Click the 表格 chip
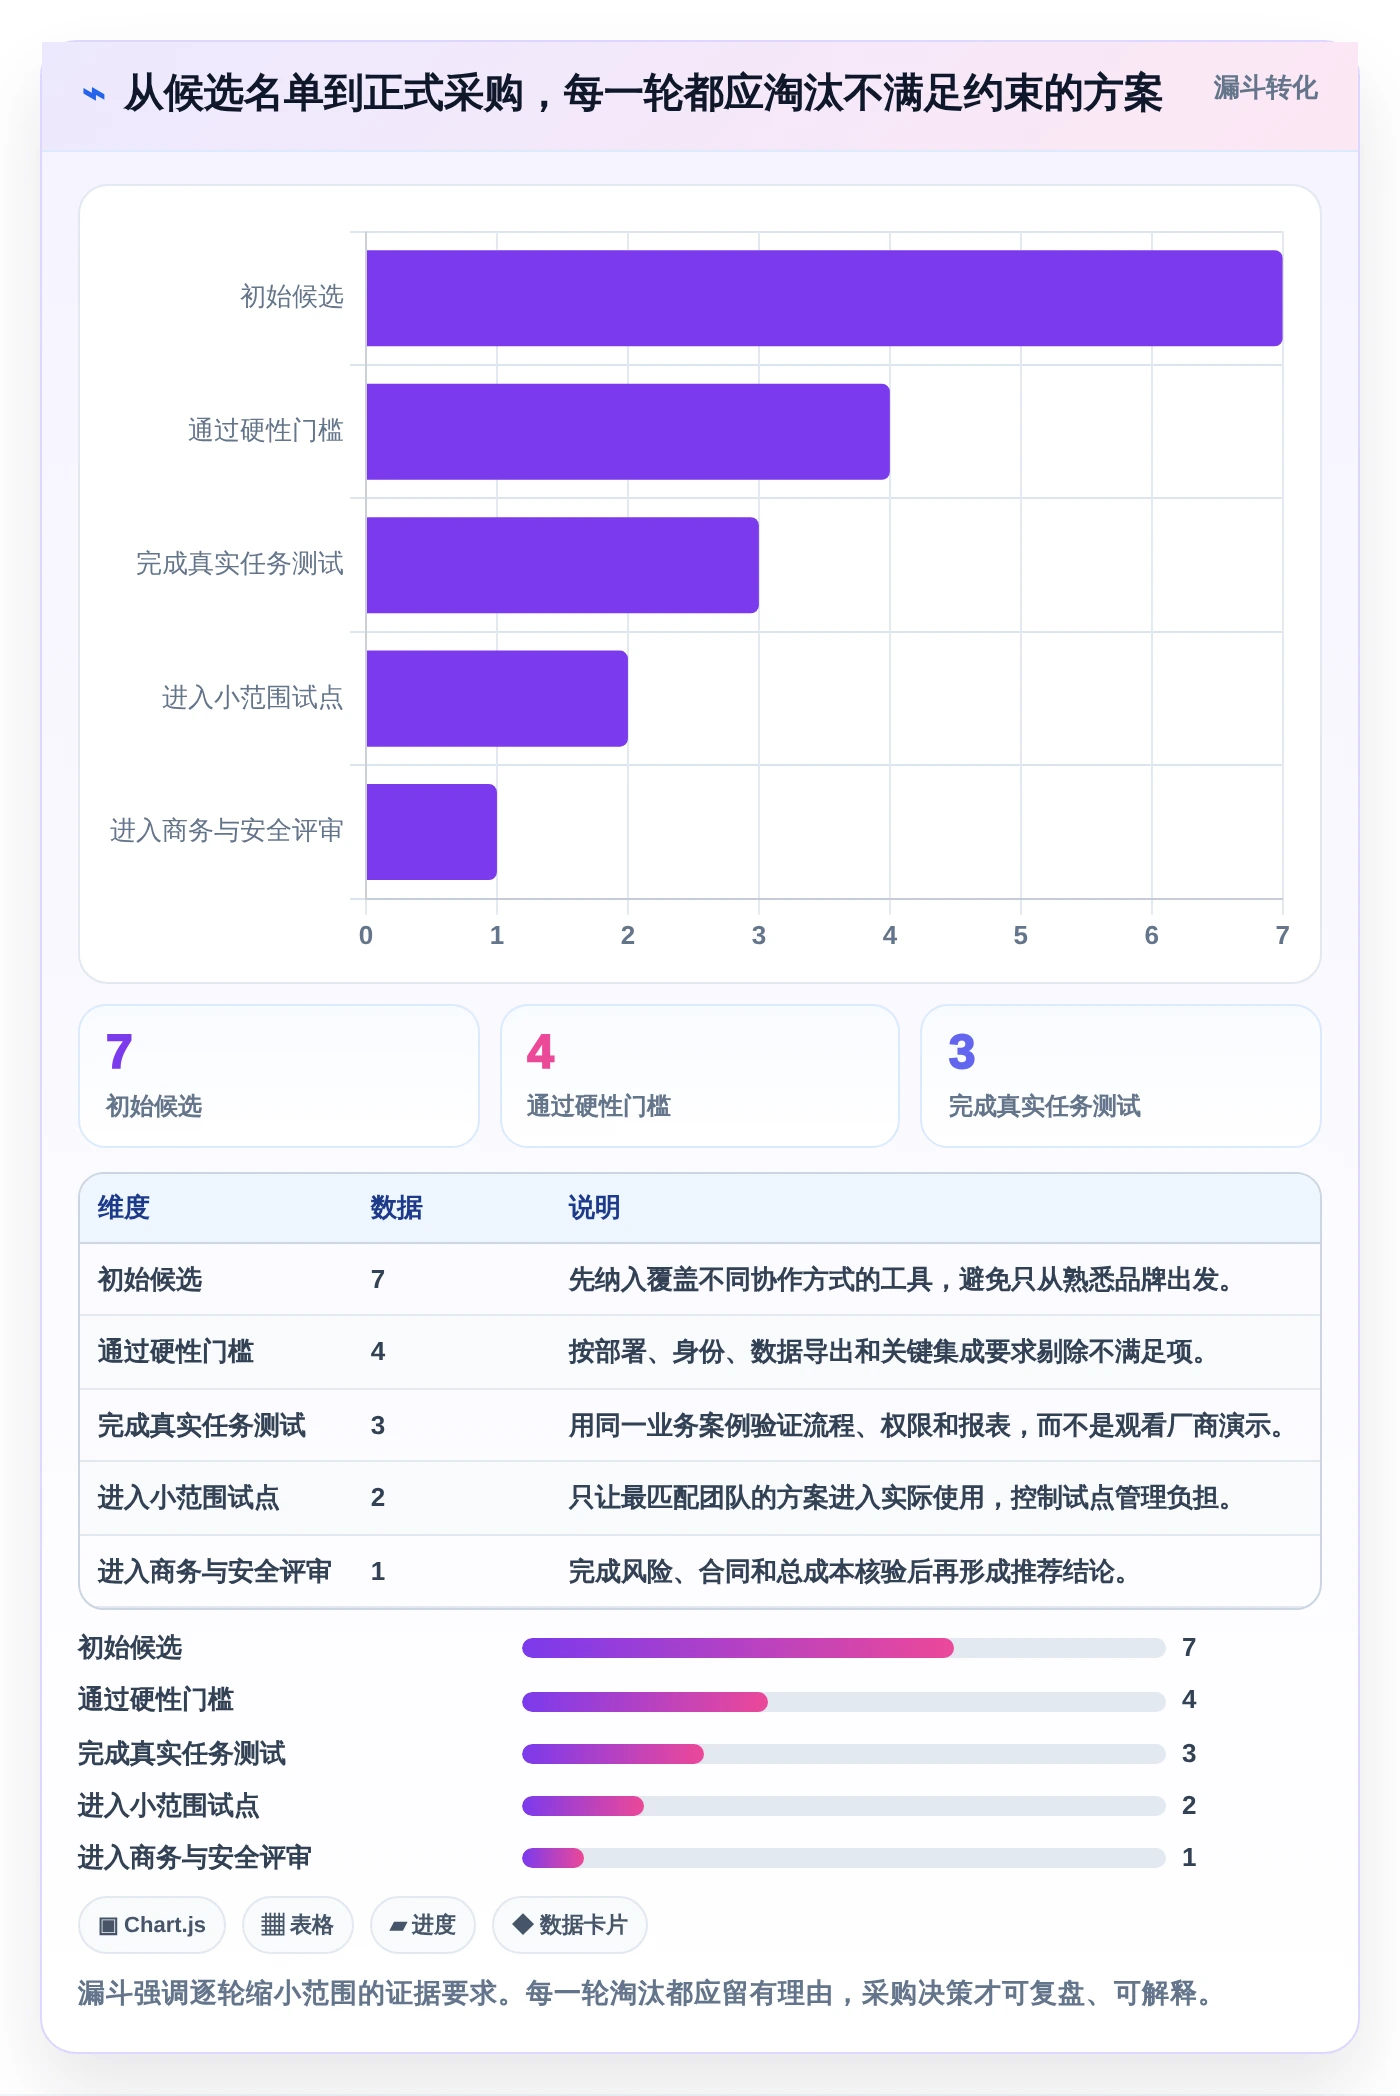The width and height of the screenshot is (1400, 2096). point(298,1925)
